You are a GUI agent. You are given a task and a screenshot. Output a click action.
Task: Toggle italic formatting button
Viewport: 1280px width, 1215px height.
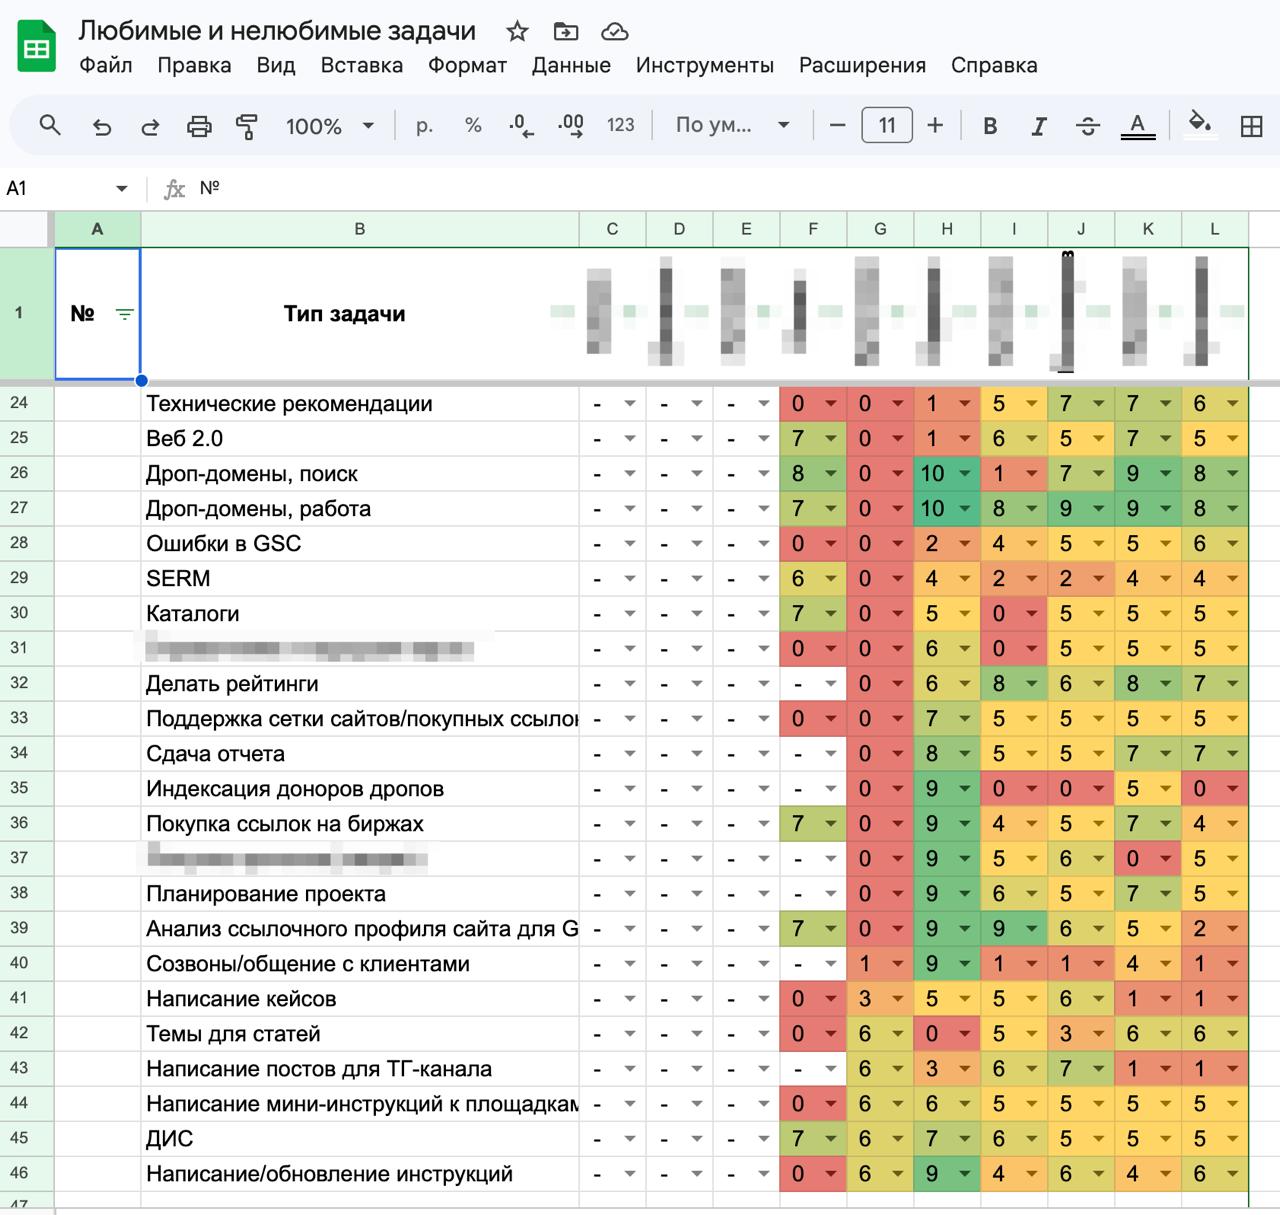(1039, 126)
